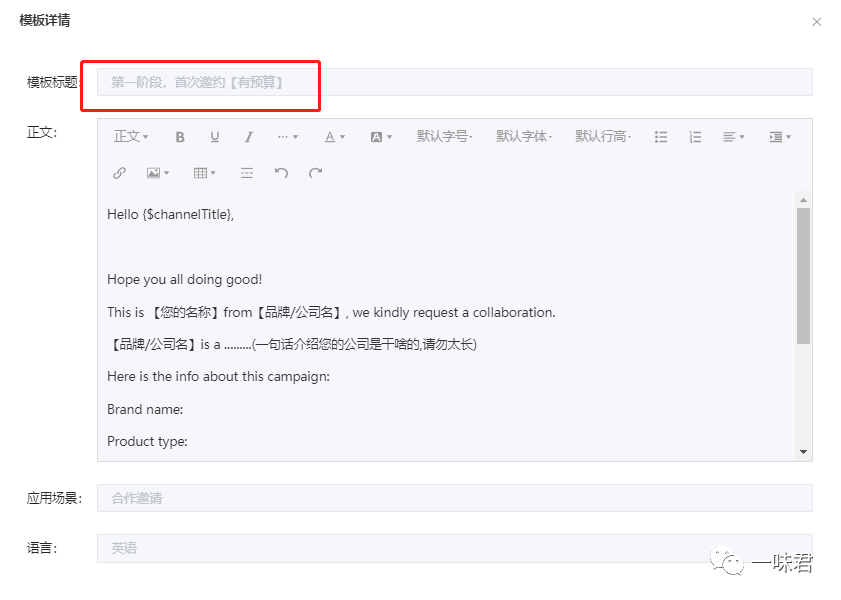Click the line 'Hello {$channelTitle},'
The height and width of the screenshot is (600, 841).
click(171, 214)
